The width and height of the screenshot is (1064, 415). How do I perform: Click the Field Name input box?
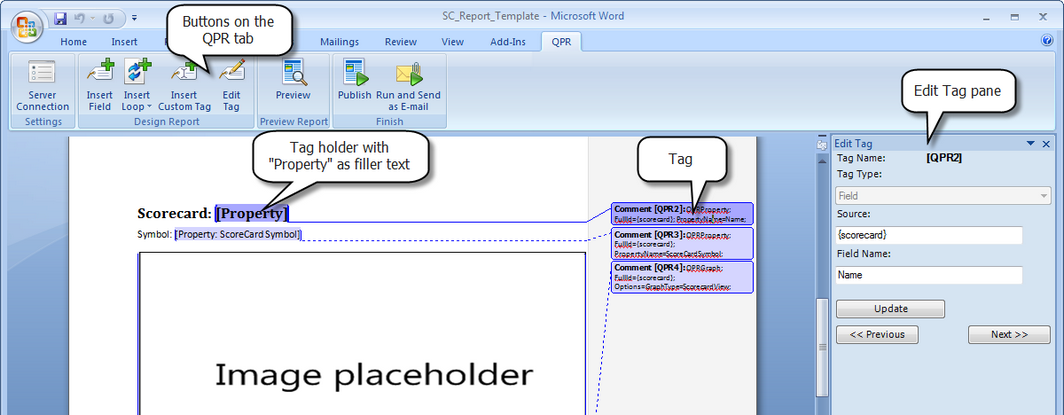pyautogui.click(x=929, y=275)
